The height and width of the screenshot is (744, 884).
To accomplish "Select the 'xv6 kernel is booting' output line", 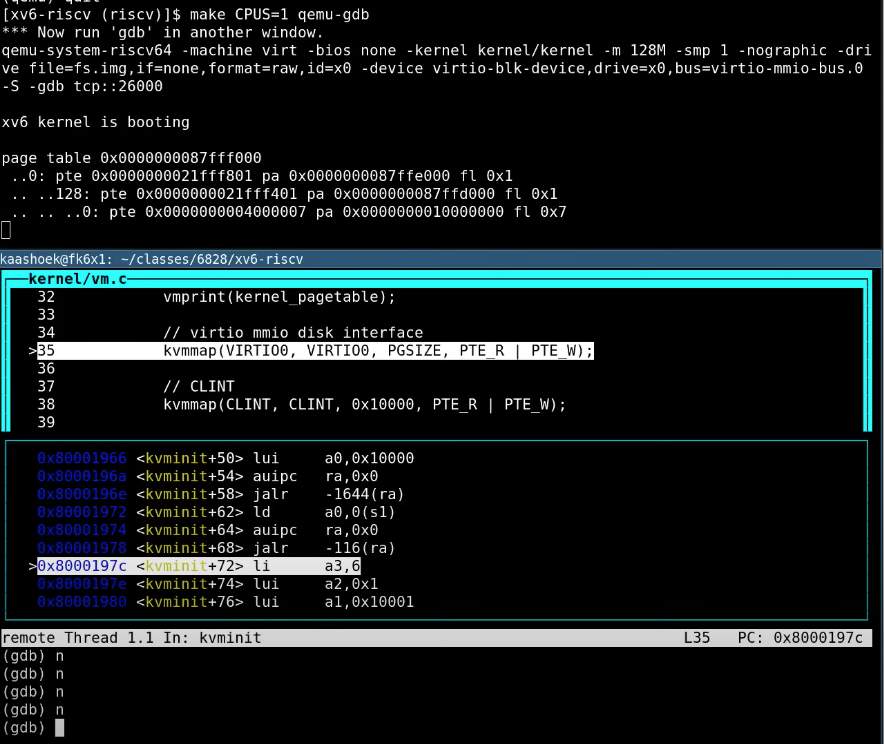I will pyautogui.click(x=95, y=122).
